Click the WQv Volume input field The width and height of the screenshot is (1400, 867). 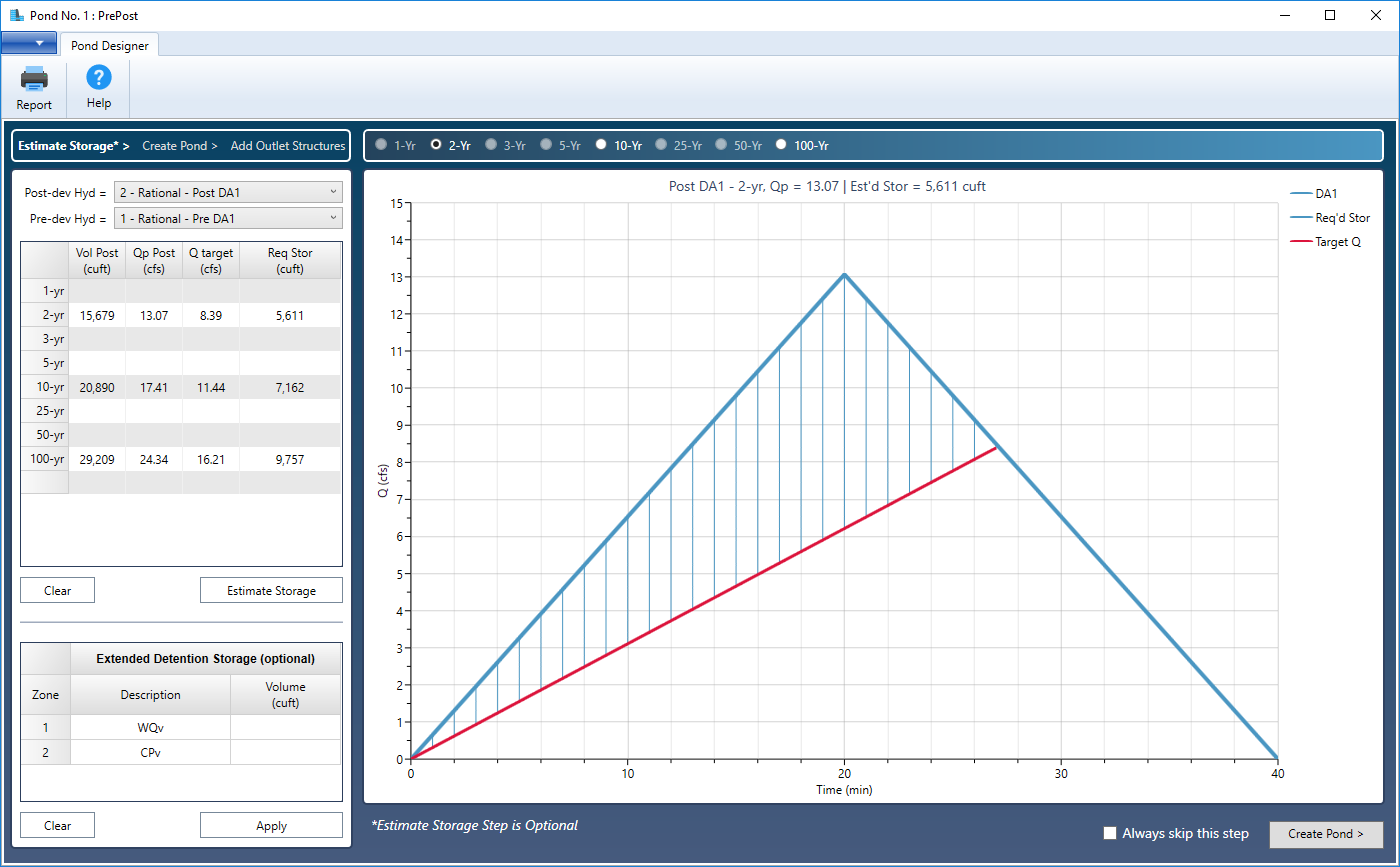pyautogui.click(x=286, y=727)
